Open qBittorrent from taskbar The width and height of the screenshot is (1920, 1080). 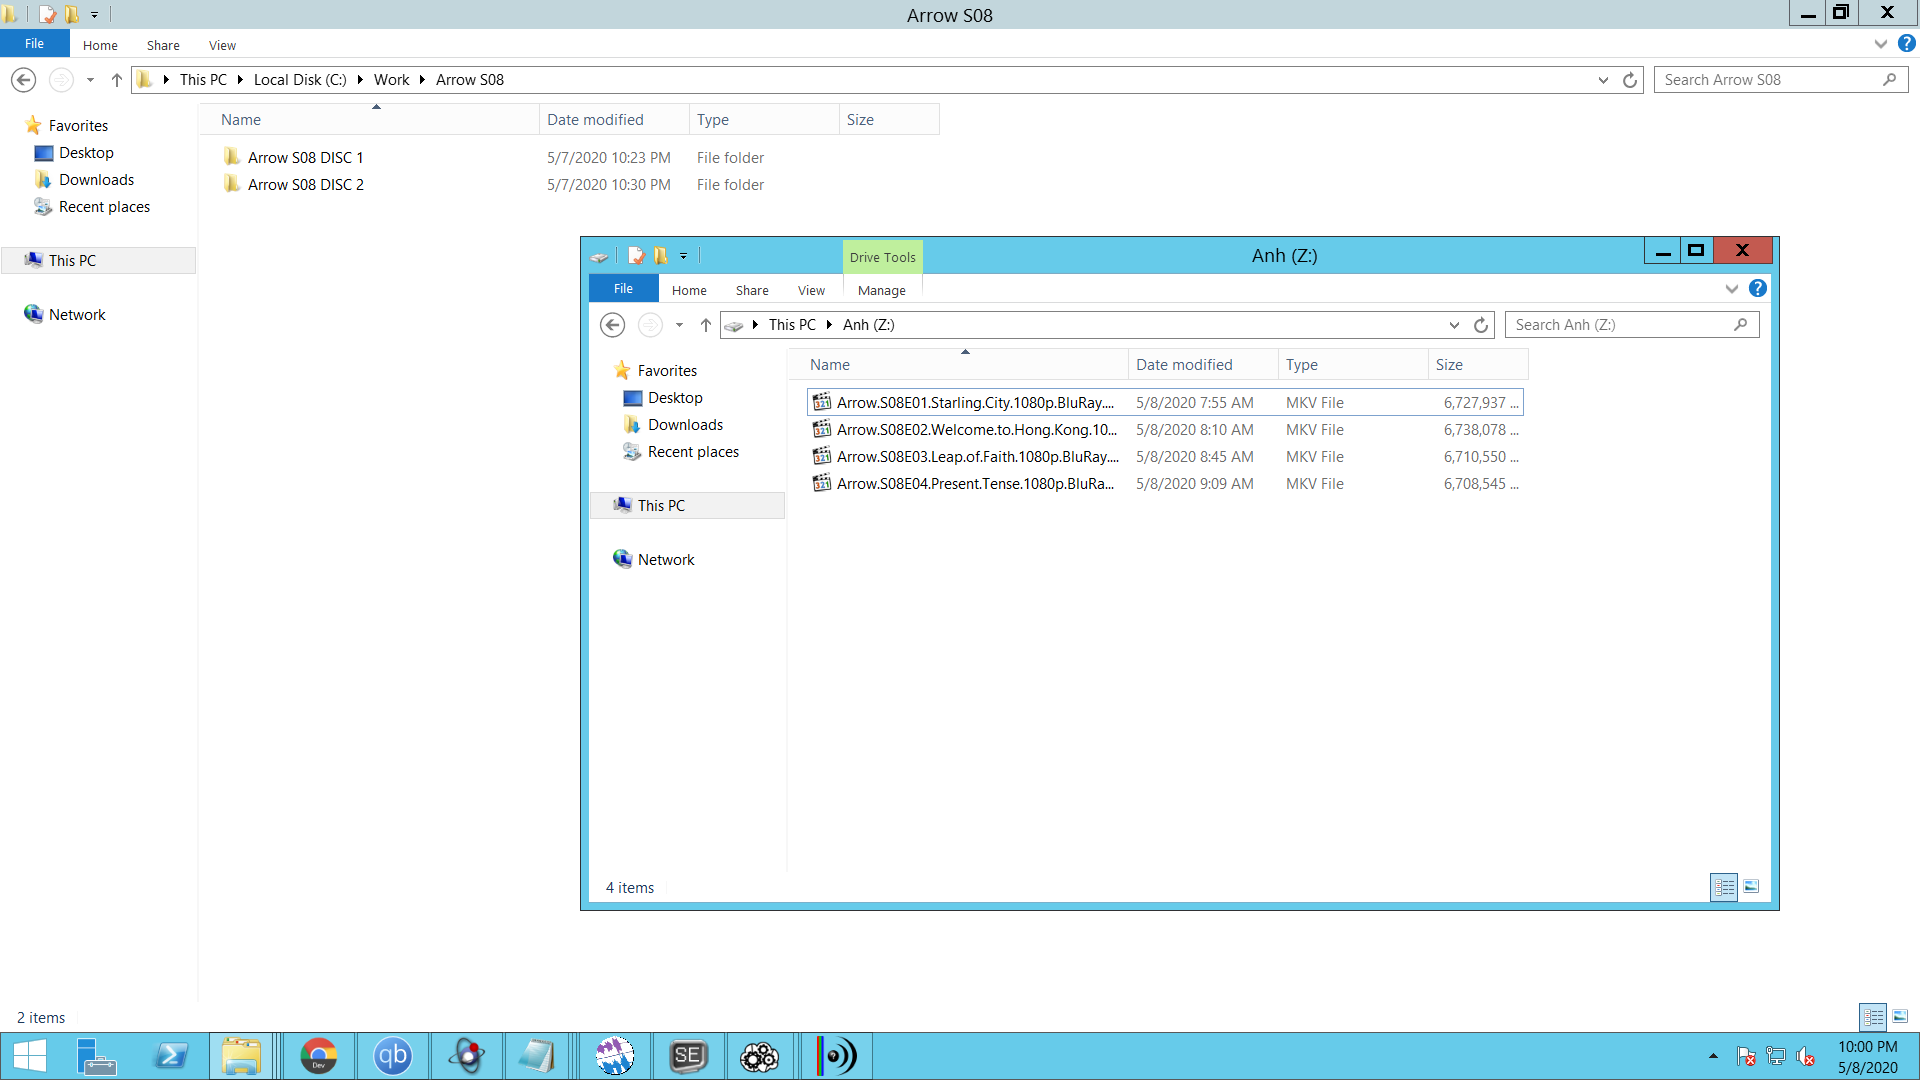(x=393, y=1056)
